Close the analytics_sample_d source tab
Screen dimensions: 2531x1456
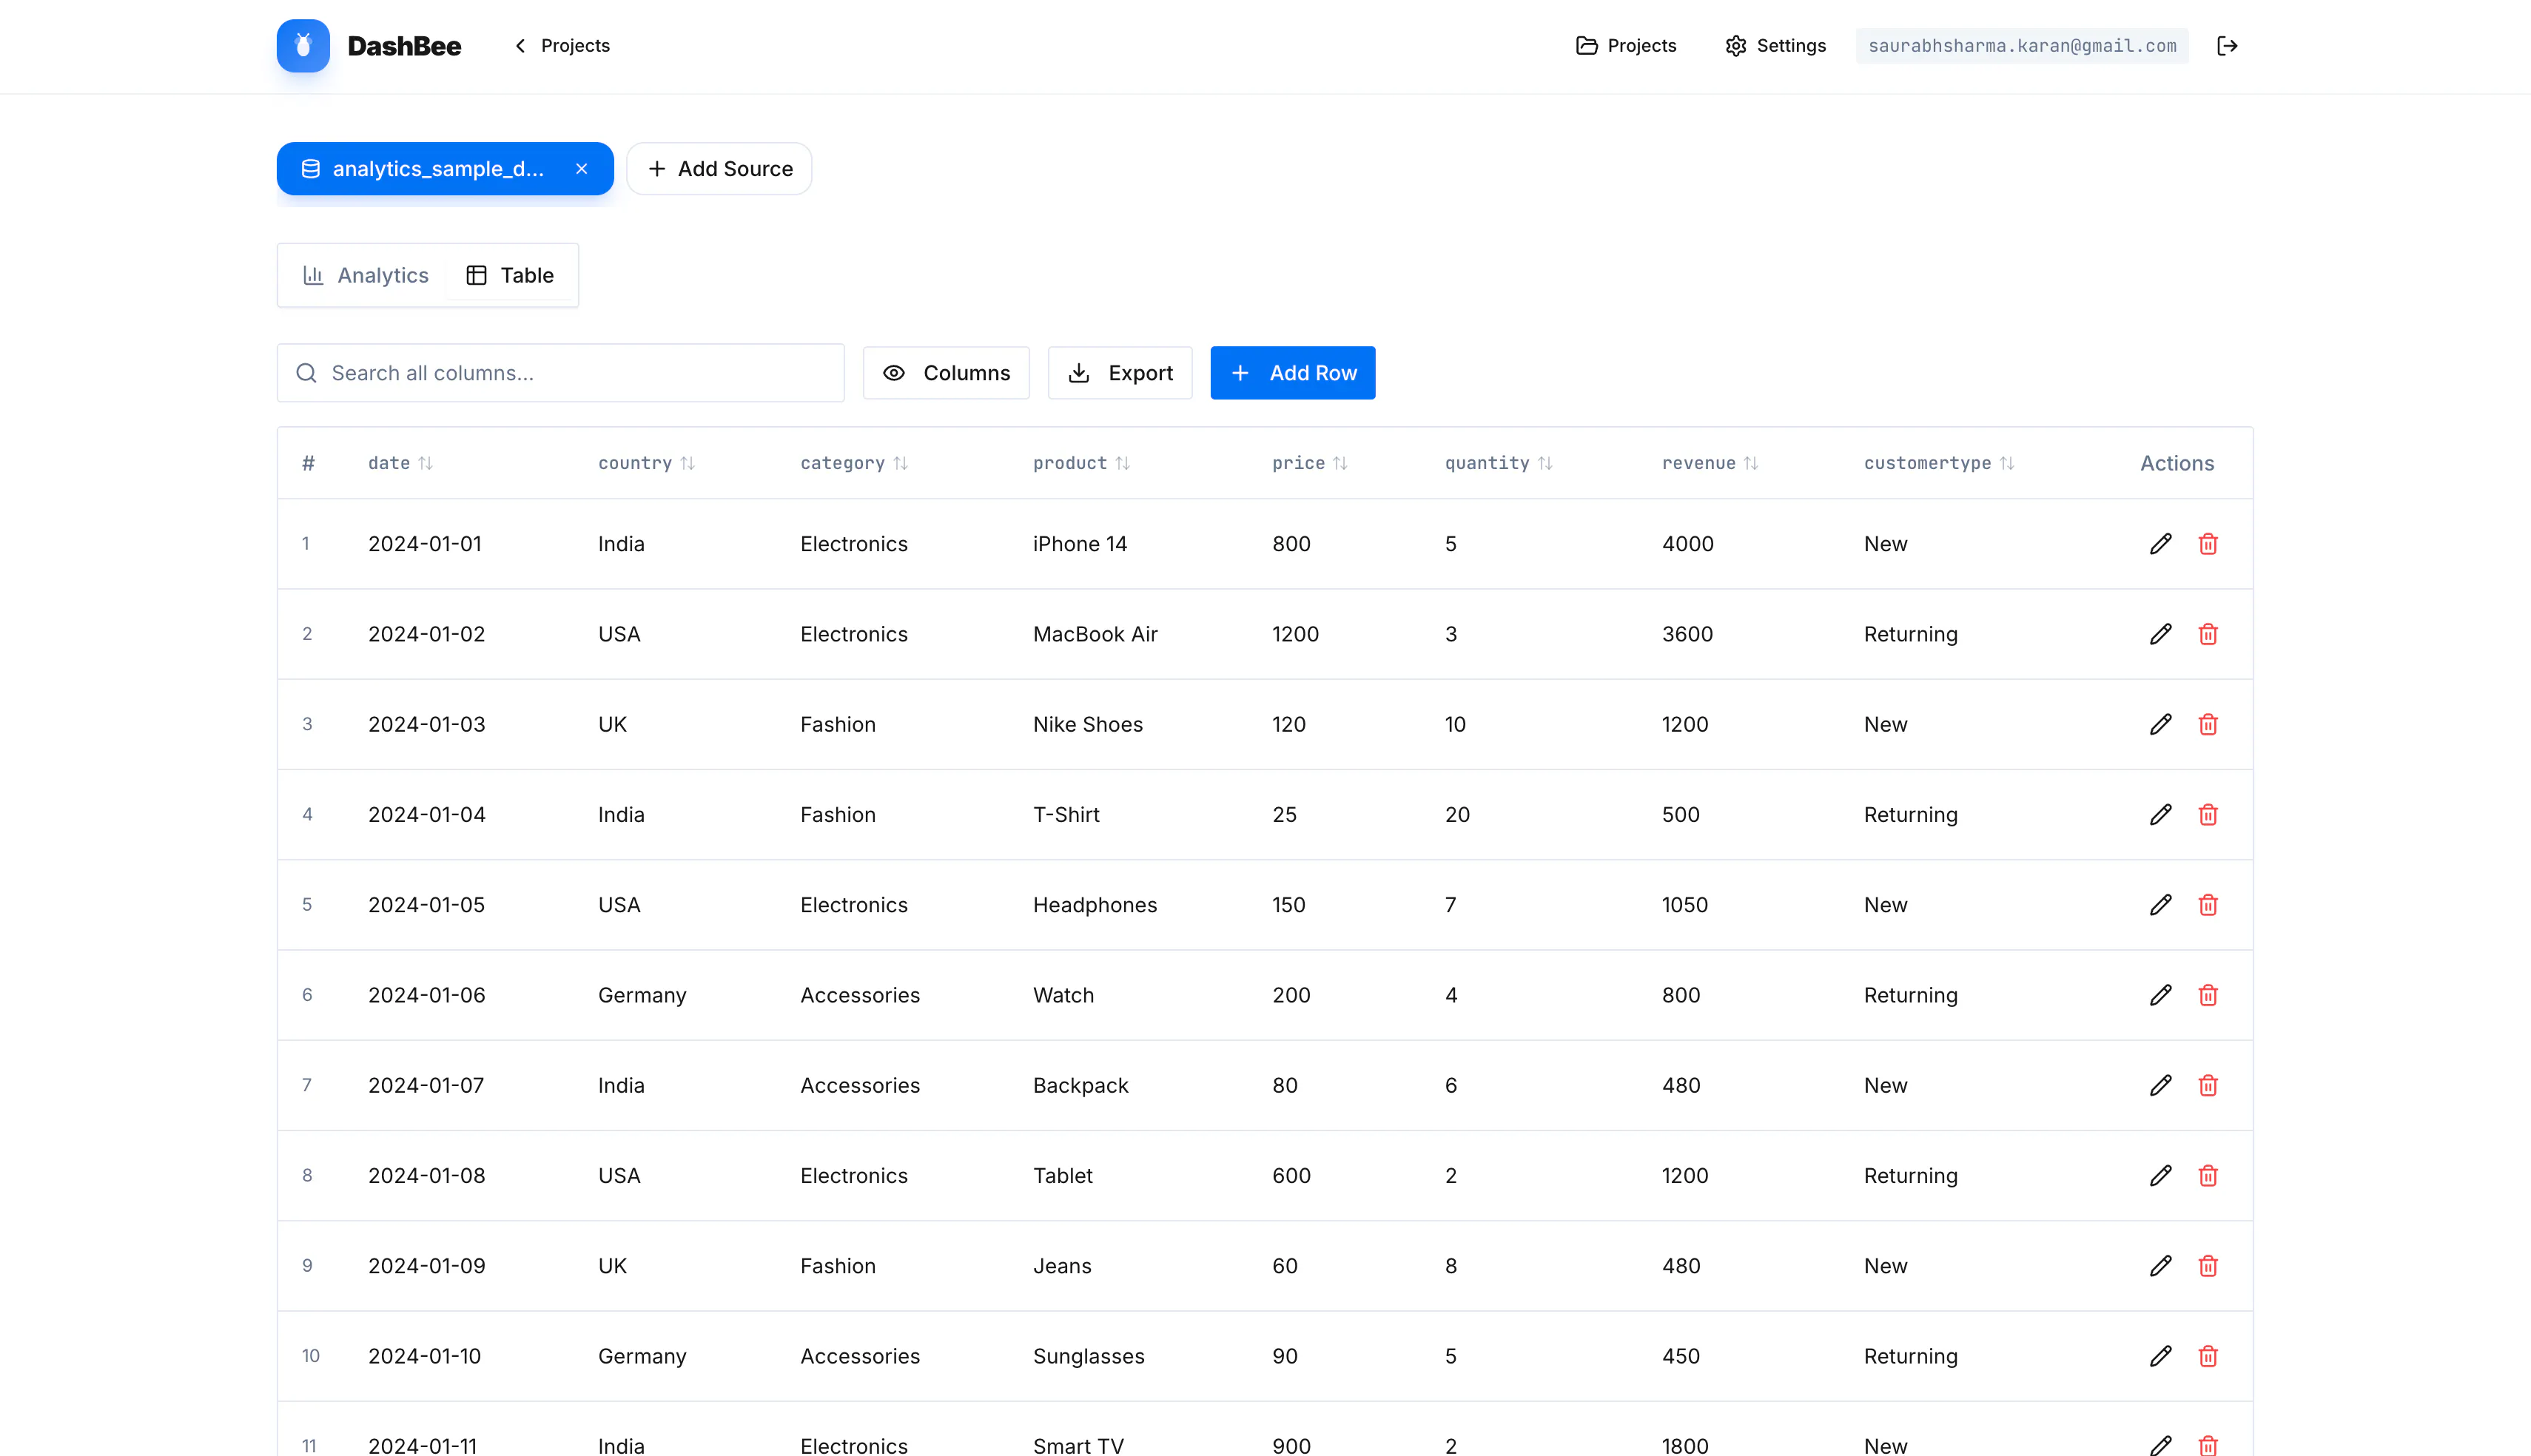click(581, 169)
